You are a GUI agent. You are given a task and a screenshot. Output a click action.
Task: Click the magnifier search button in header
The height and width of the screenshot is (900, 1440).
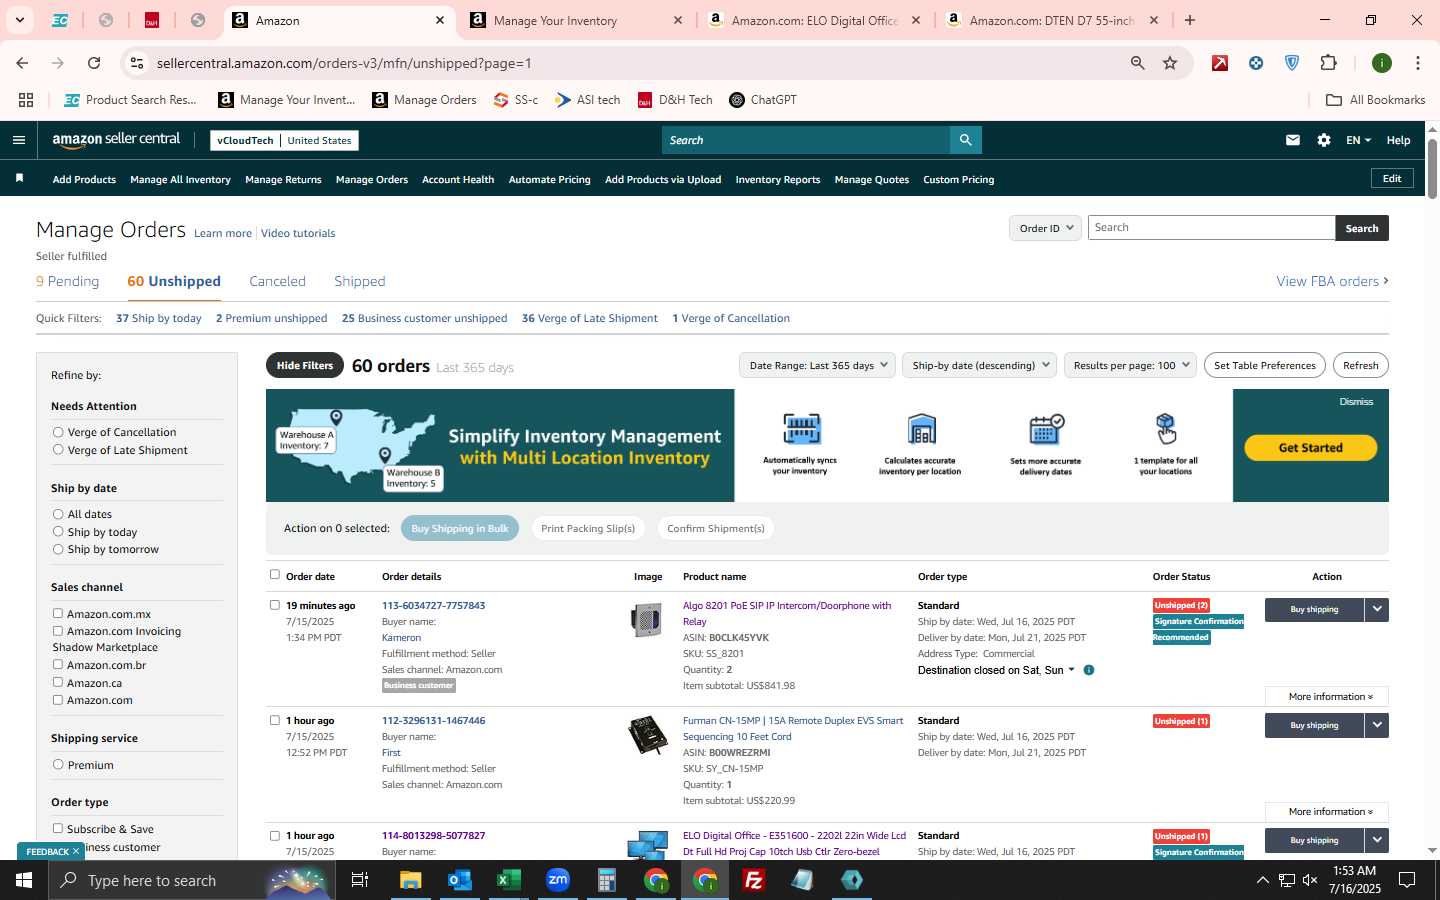click(x=965, y=140)
